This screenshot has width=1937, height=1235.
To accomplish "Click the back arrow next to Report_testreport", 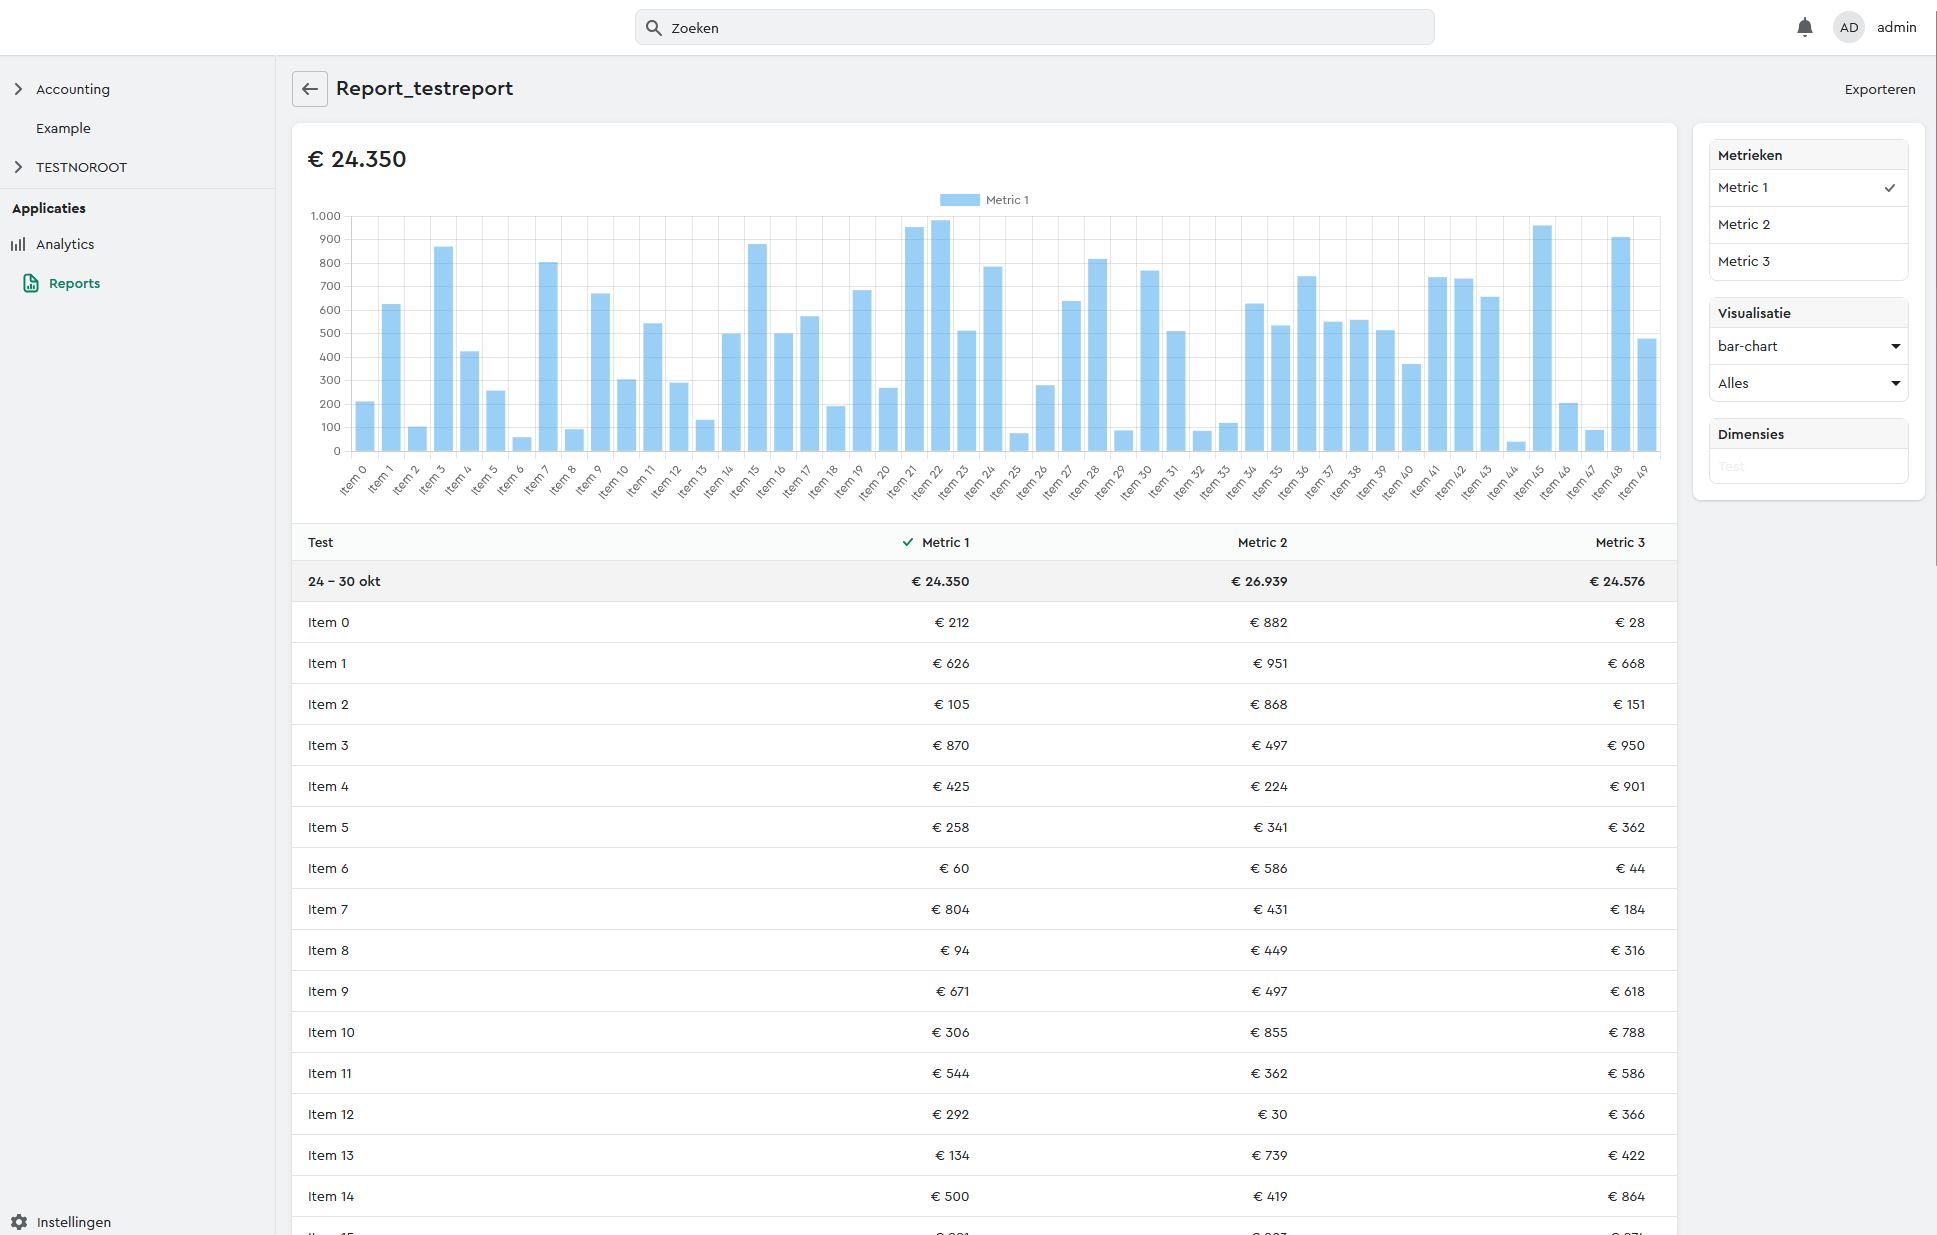I will tap(310, 89).
